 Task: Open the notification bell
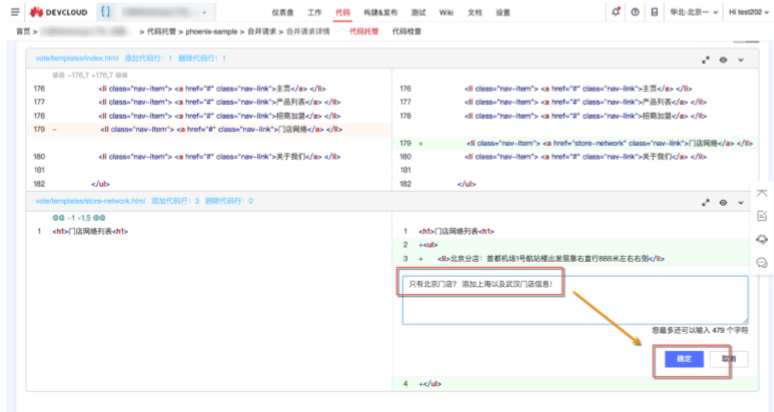click(x=616, y=12)
